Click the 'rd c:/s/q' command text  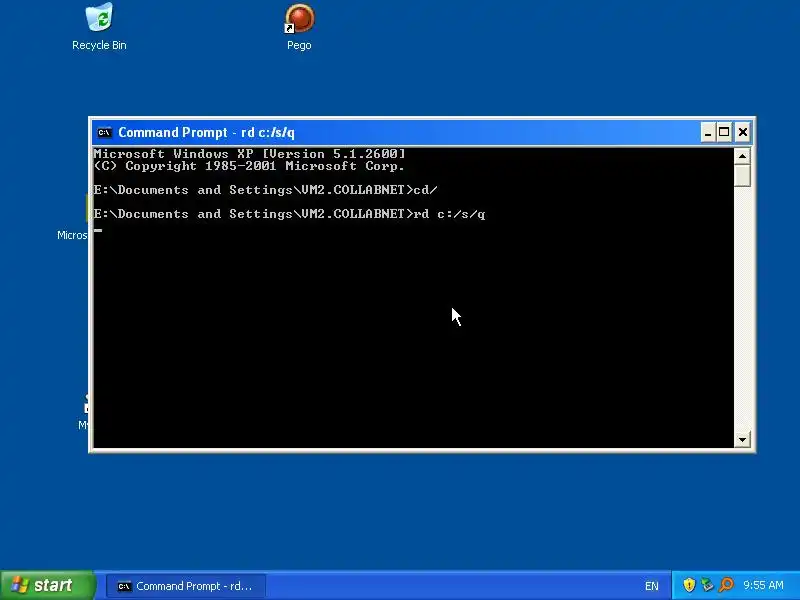tap(449, 214)
